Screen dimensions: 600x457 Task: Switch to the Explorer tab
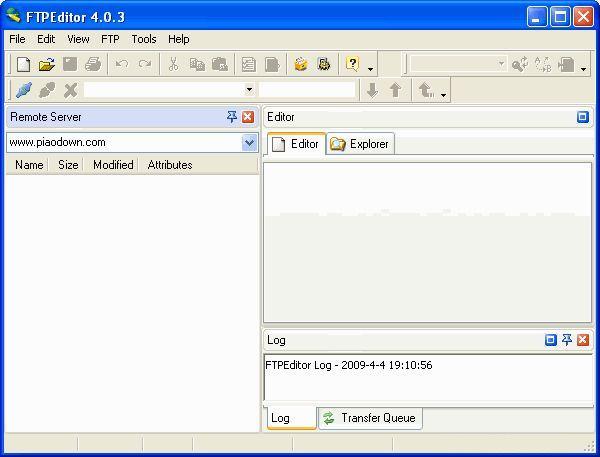point(361,144)
